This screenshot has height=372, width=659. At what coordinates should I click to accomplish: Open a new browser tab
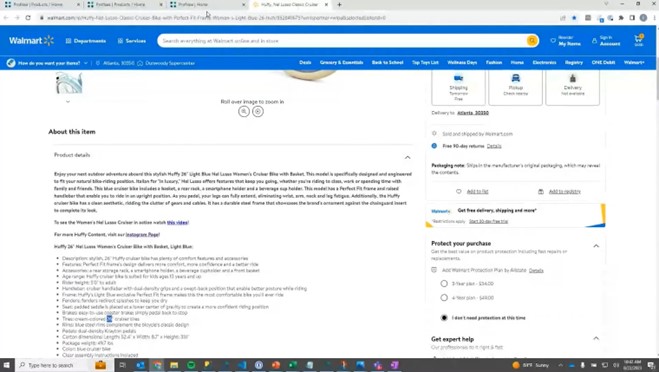(x=339, y=5)
